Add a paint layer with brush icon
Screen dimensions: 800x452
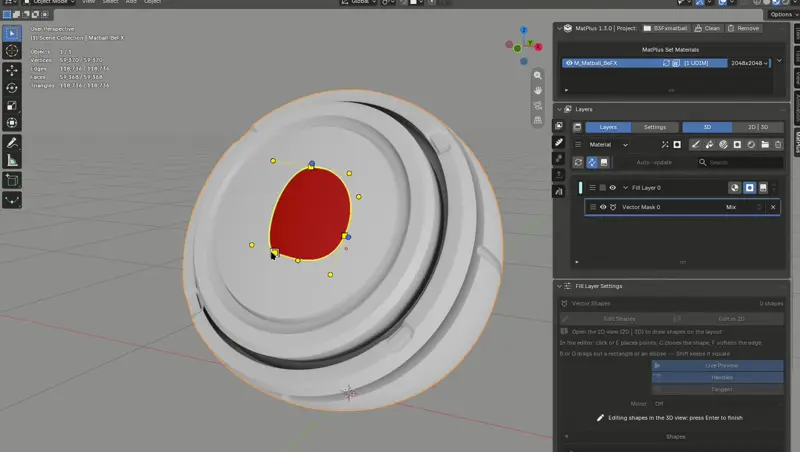pyautogui.click(x=695, y=144)
